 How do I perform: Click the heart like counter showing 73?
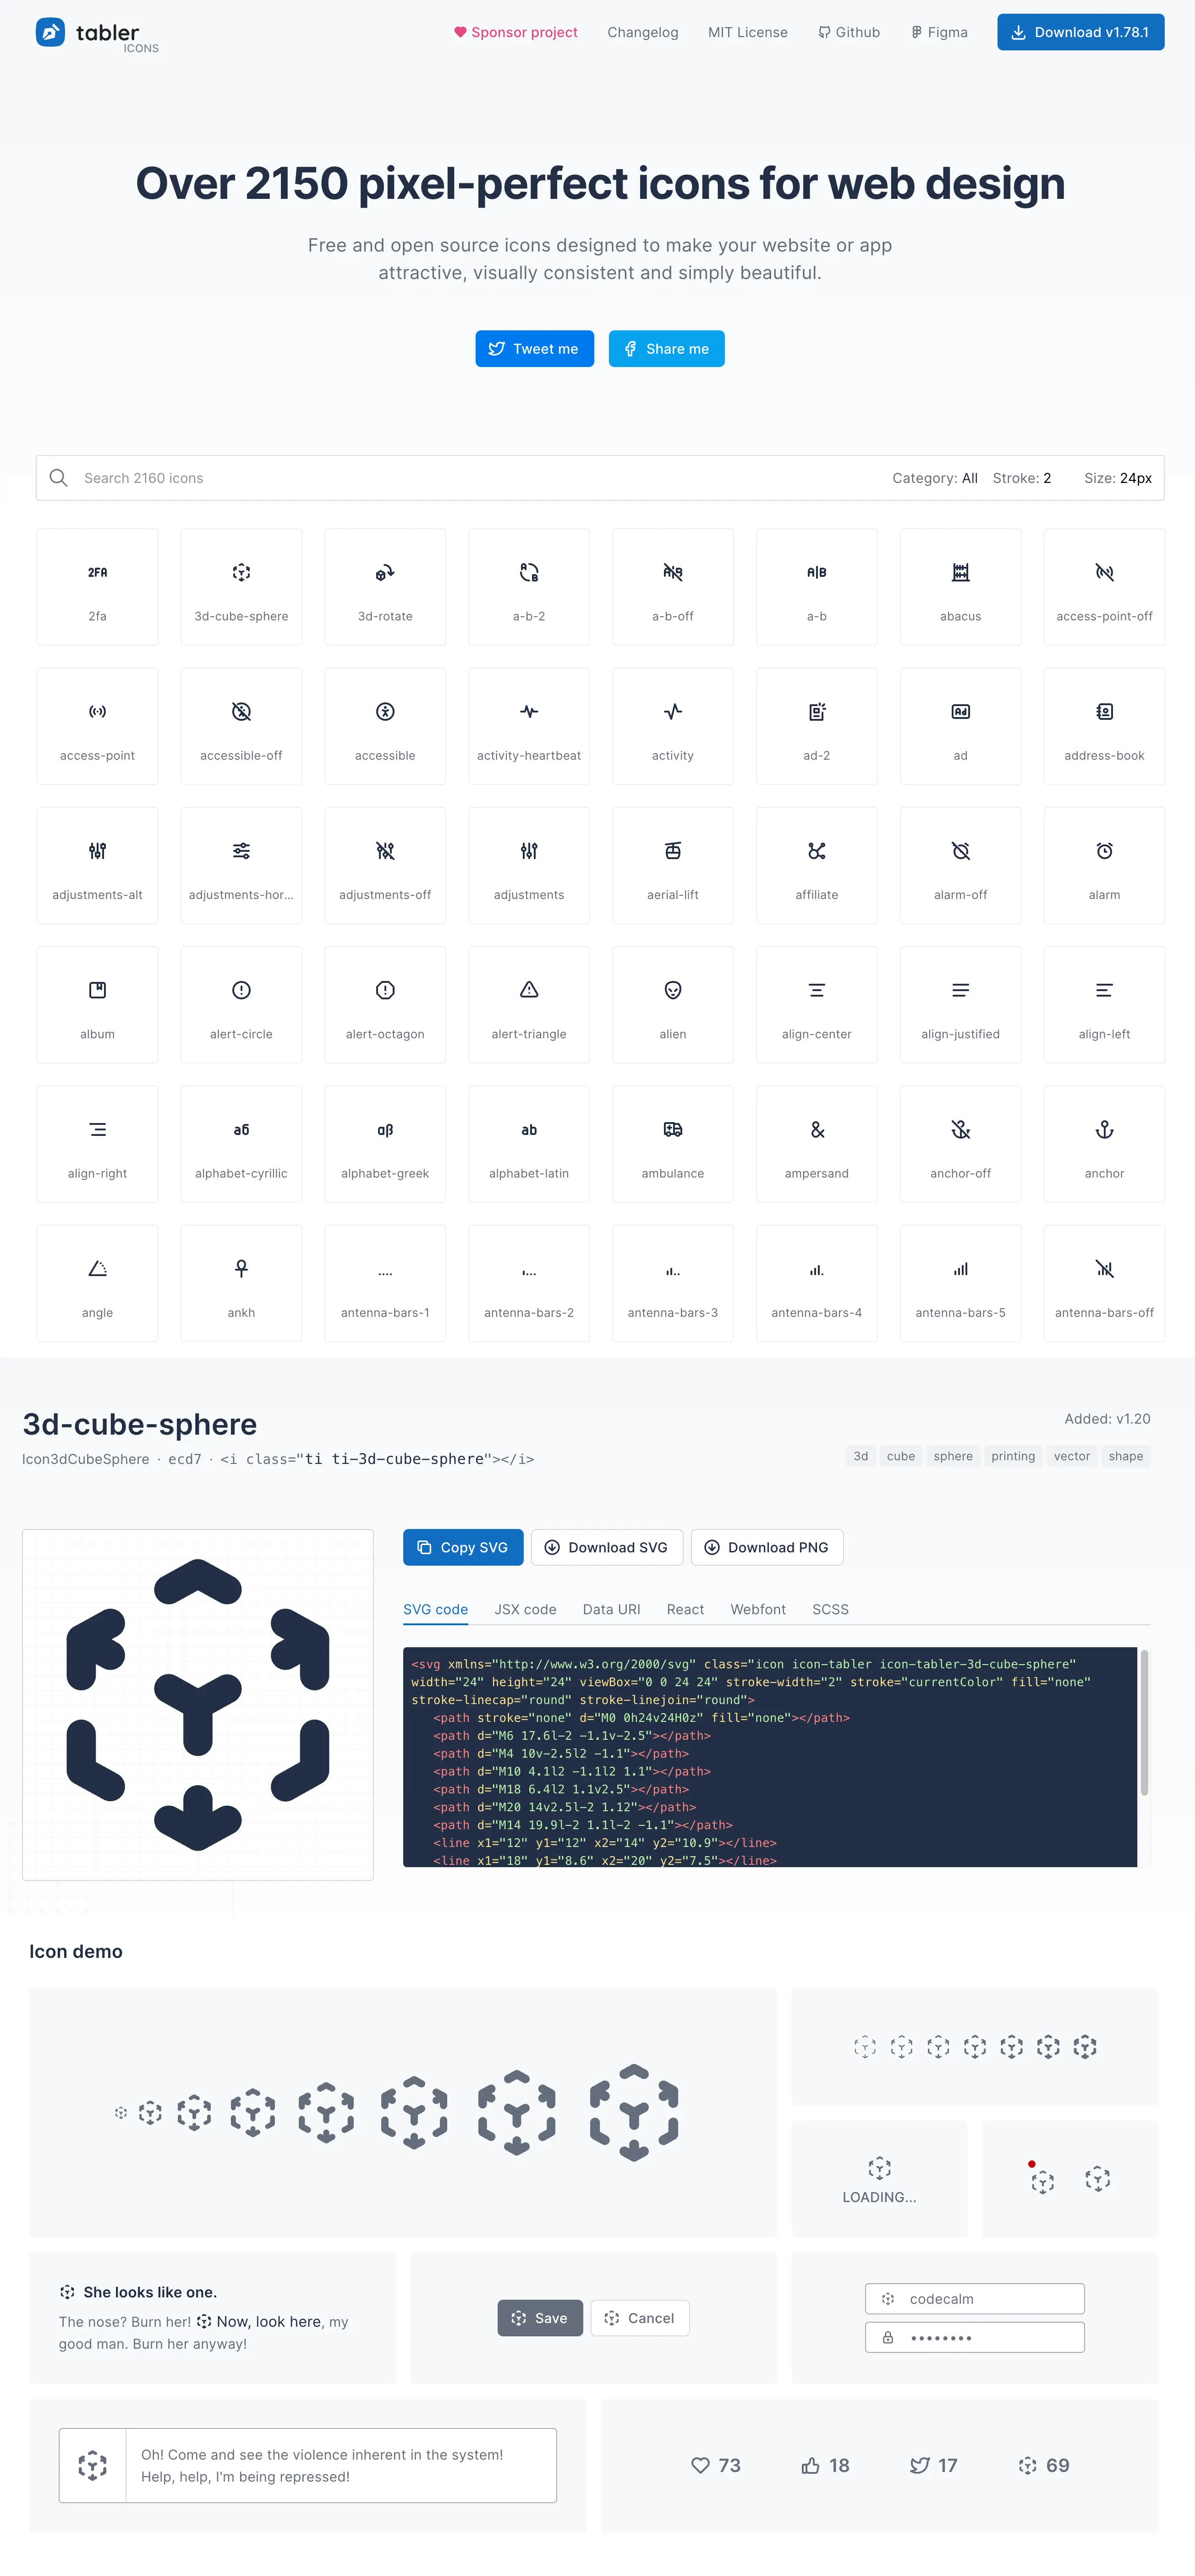[716, 2465]
